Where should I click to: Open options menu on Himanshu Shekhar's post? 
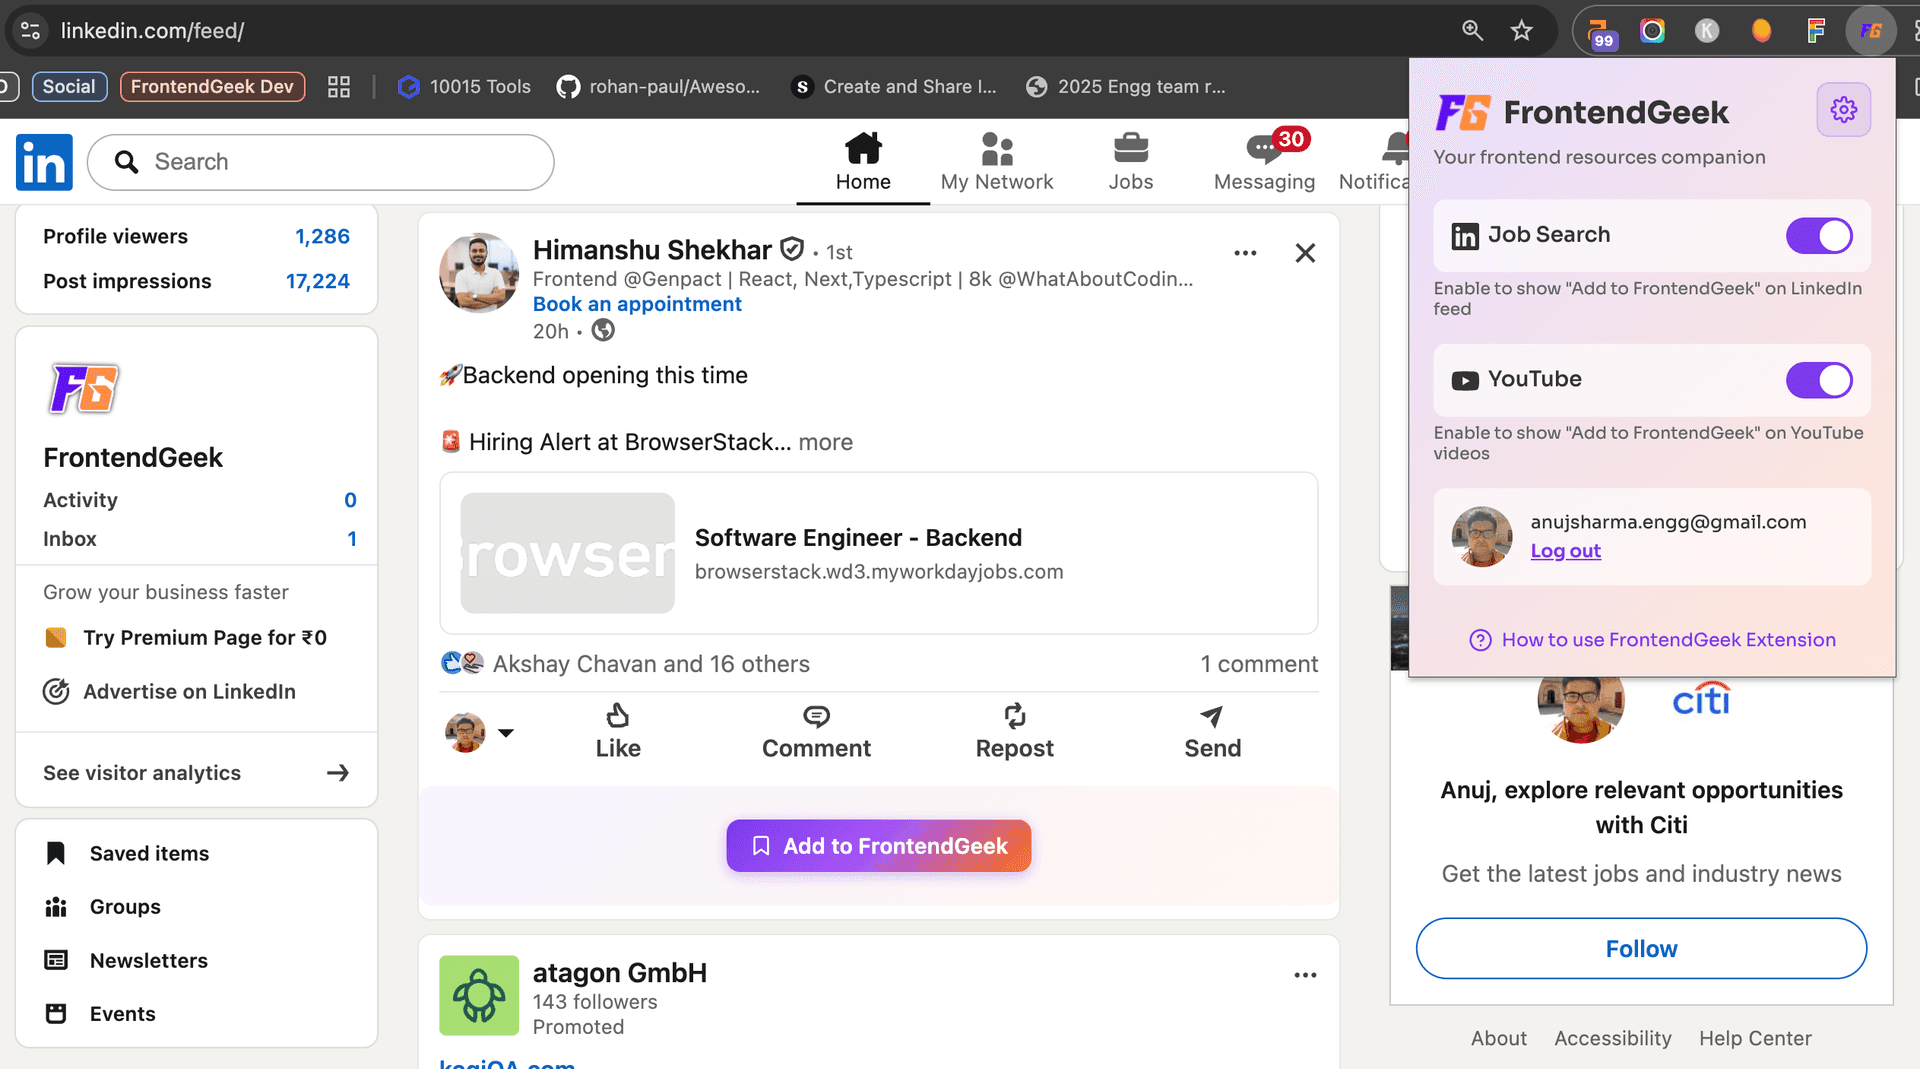(1245, 253)
